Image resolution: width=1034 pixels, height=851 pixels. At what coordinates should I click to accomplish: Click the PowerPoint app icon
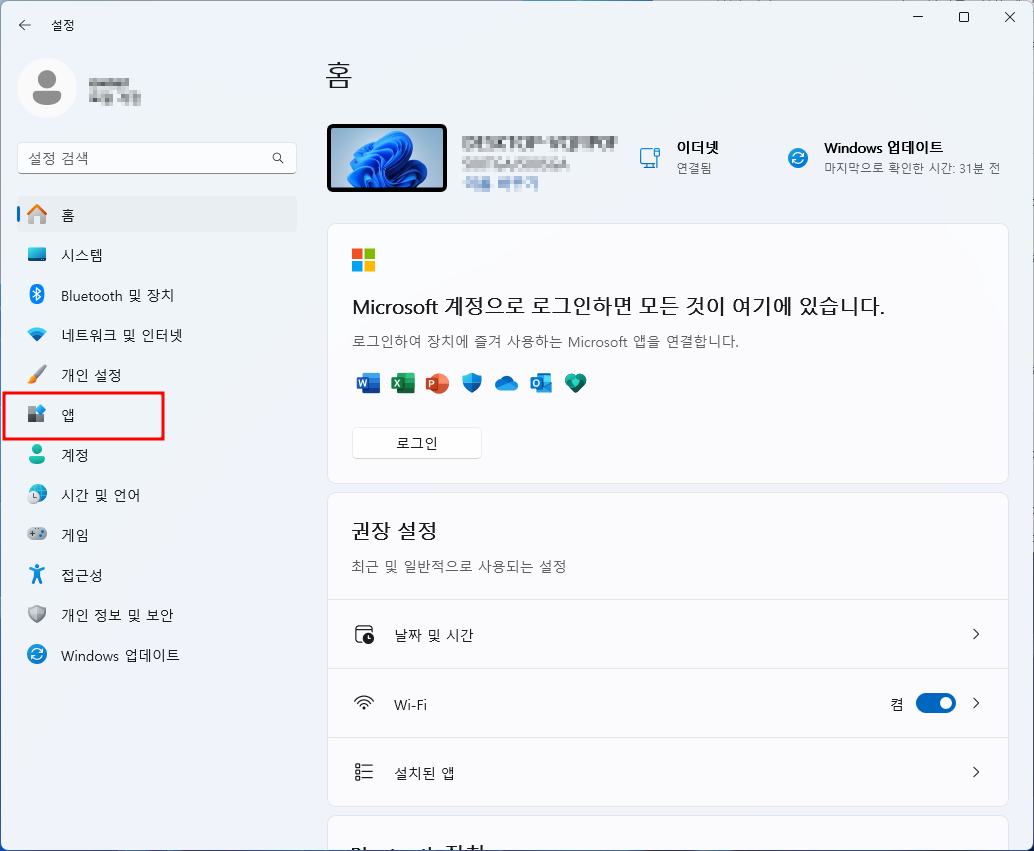coord(437,383)
